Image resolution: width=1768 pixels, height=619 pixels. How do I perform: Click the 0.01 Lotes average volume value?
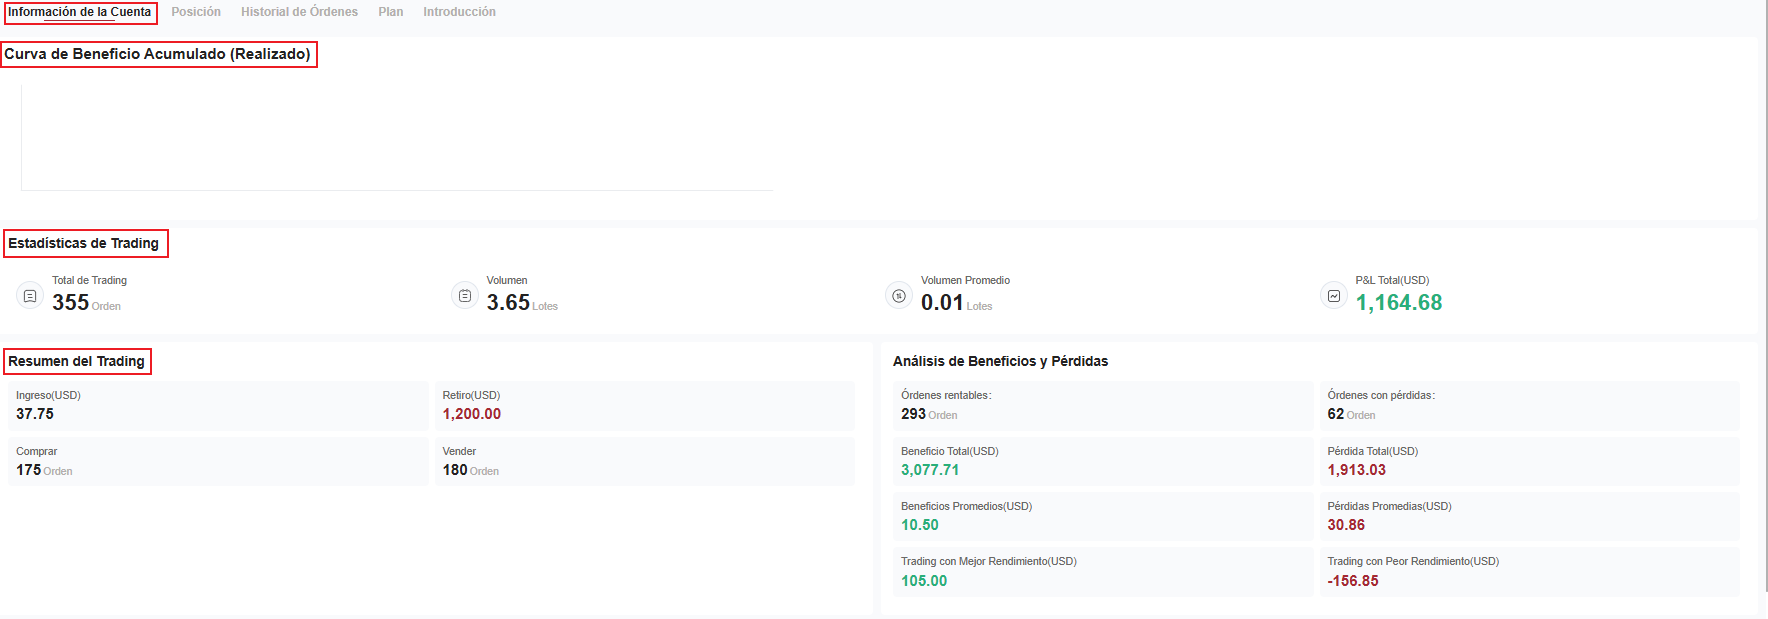coord(942,302)
